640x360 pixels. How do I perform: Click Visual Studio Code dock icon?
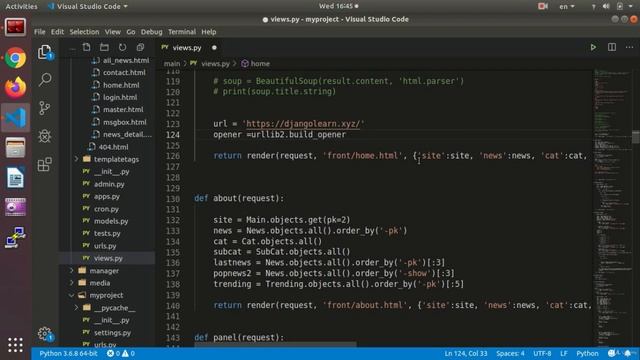tap(16, 118)
